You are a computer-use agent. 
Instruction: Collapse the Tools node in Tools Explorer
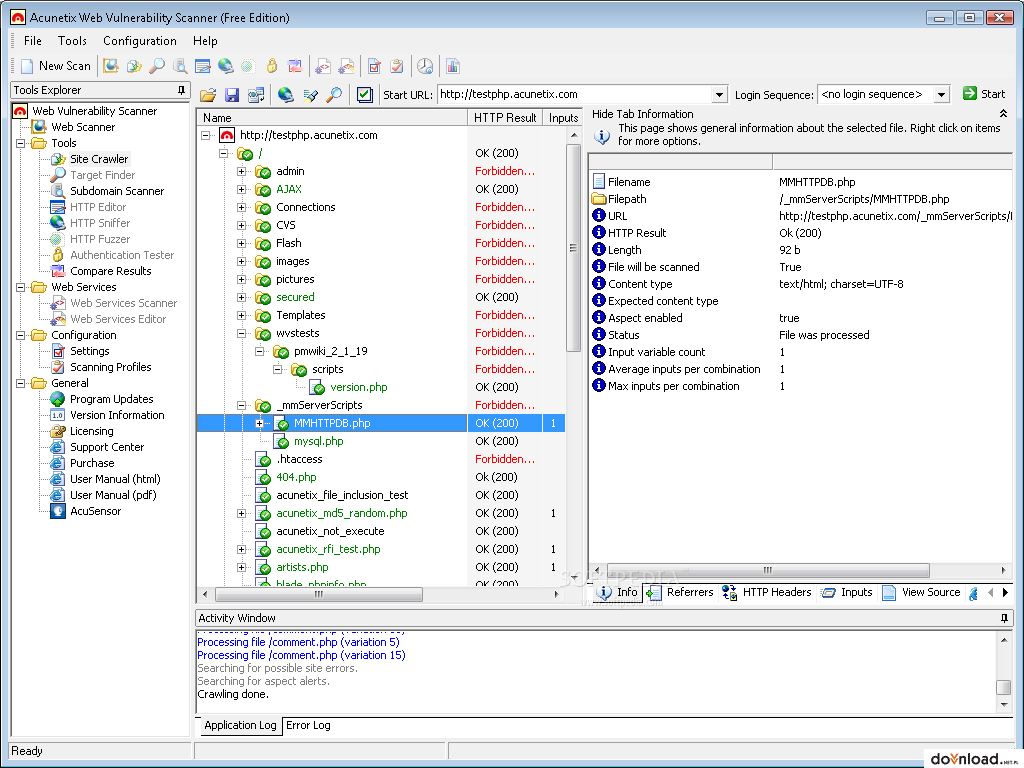point(21,143)
